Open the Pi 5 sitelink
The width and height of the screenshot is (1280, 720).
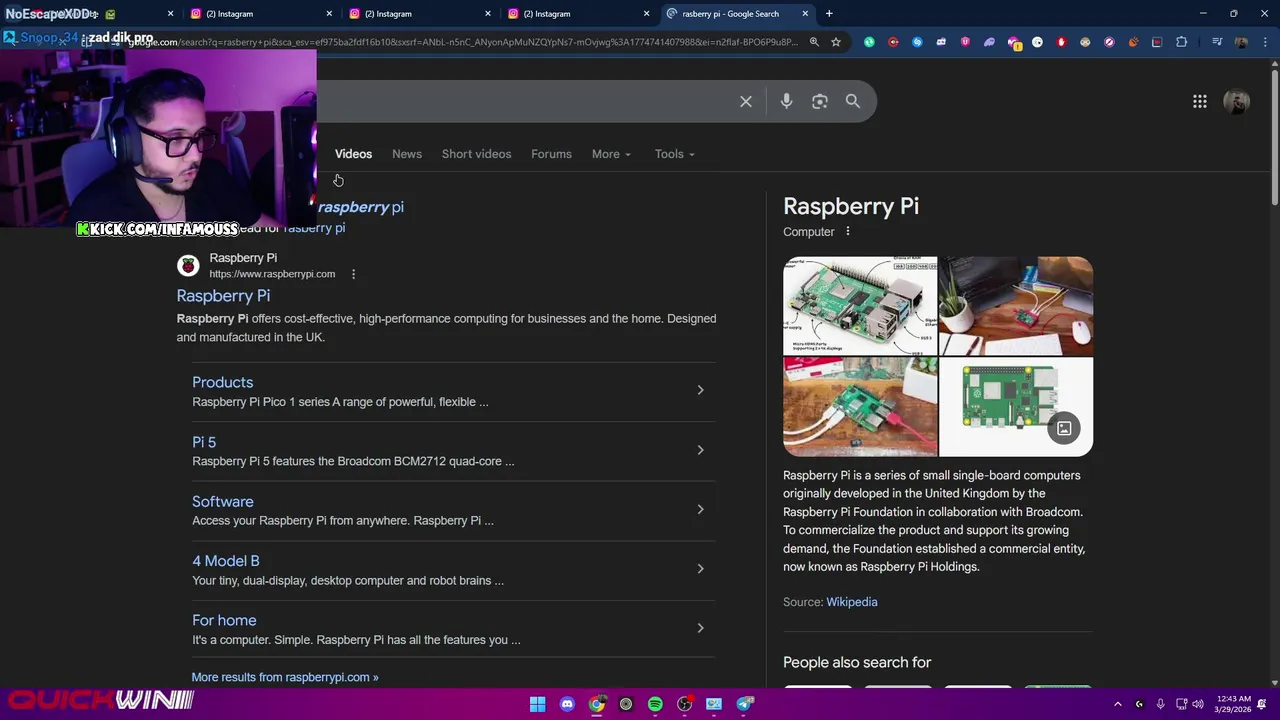coord(204,442)
